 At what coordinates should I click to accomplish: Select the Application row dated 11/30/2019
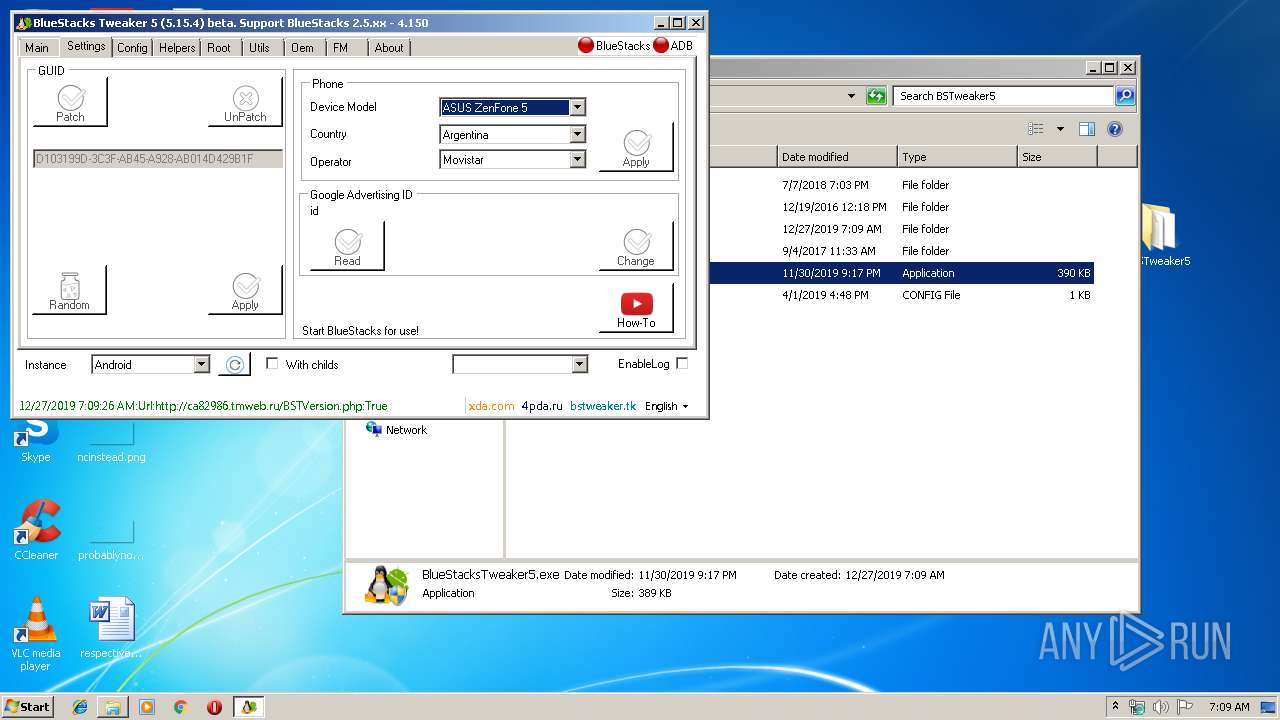902,273
